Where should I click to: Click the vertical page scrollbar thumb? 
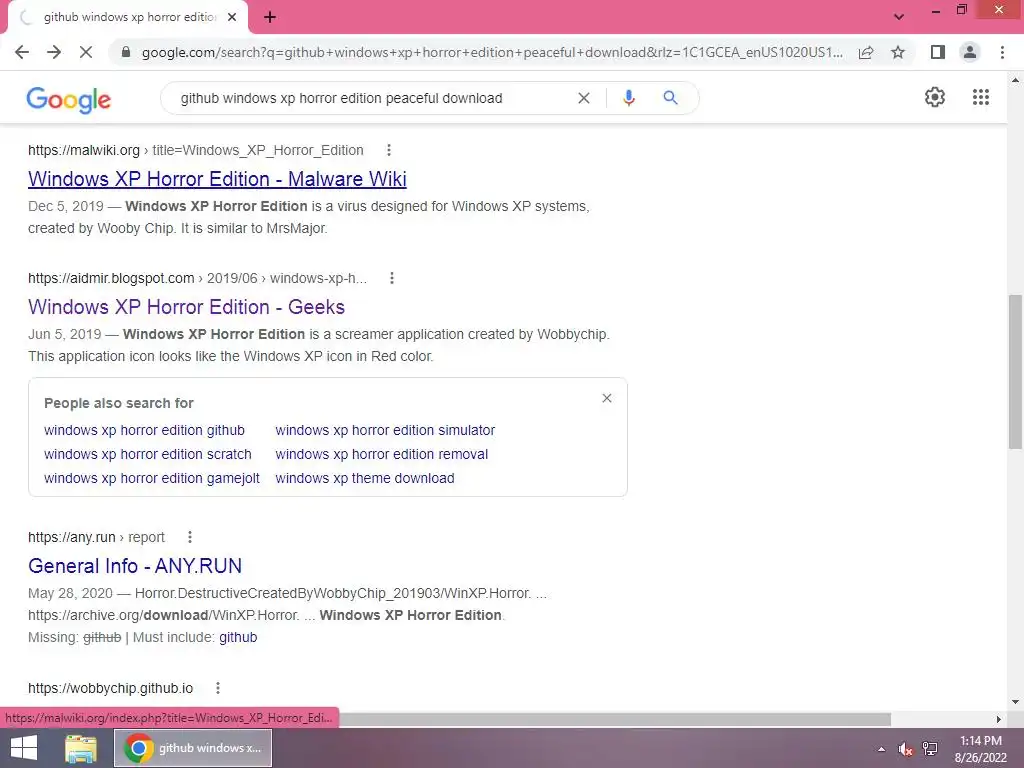(1015, 371)
